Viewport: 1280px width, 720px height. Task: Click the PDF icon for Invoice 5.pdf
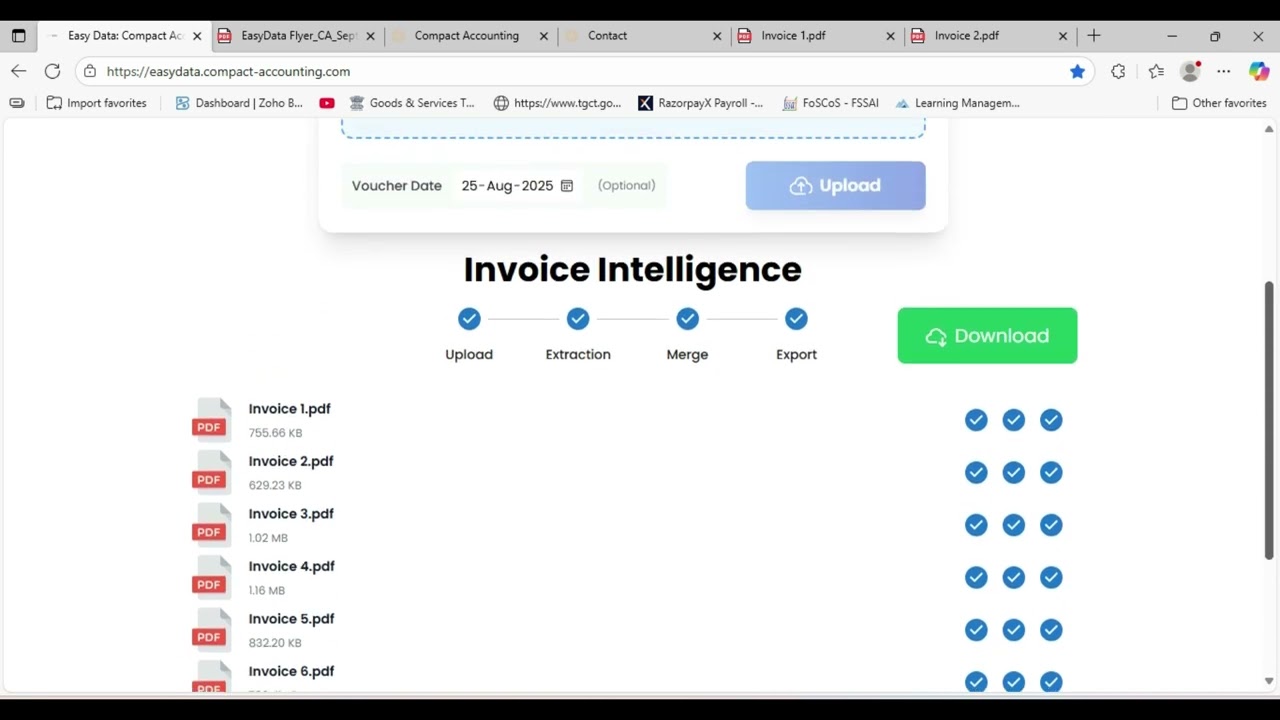[211, 630]
